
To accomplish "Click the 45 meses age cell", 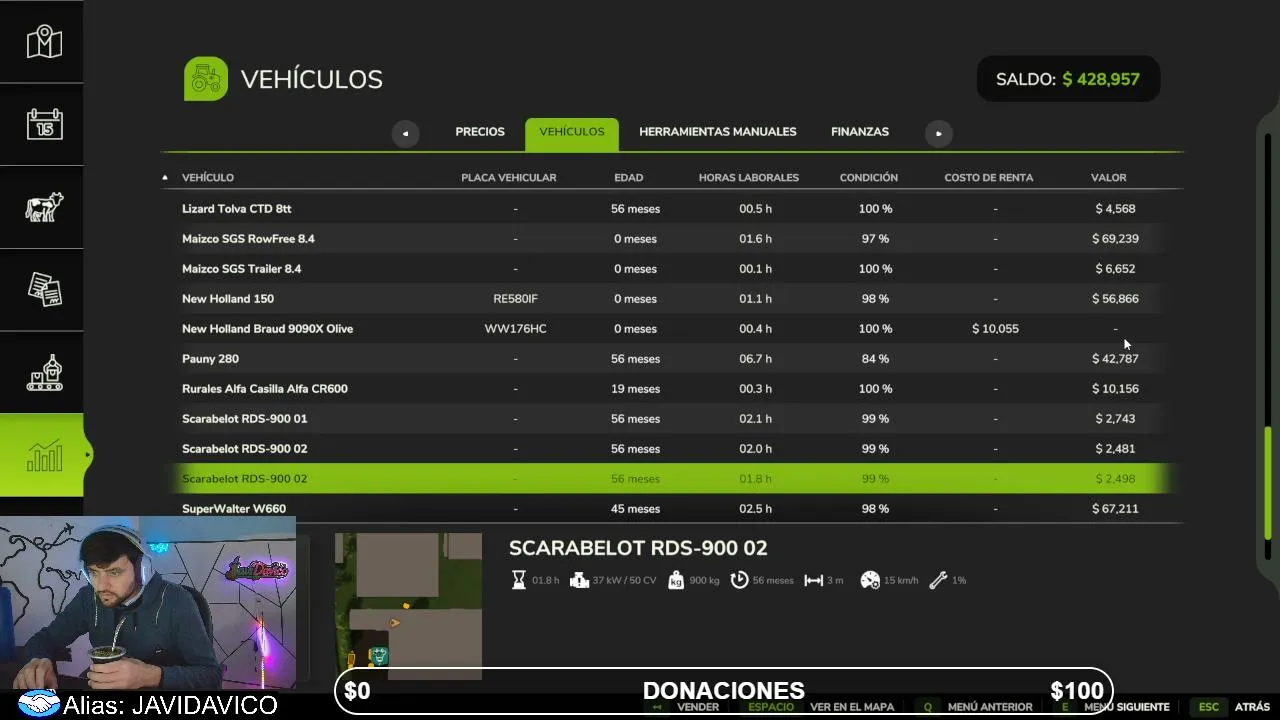I will (635, 509).
